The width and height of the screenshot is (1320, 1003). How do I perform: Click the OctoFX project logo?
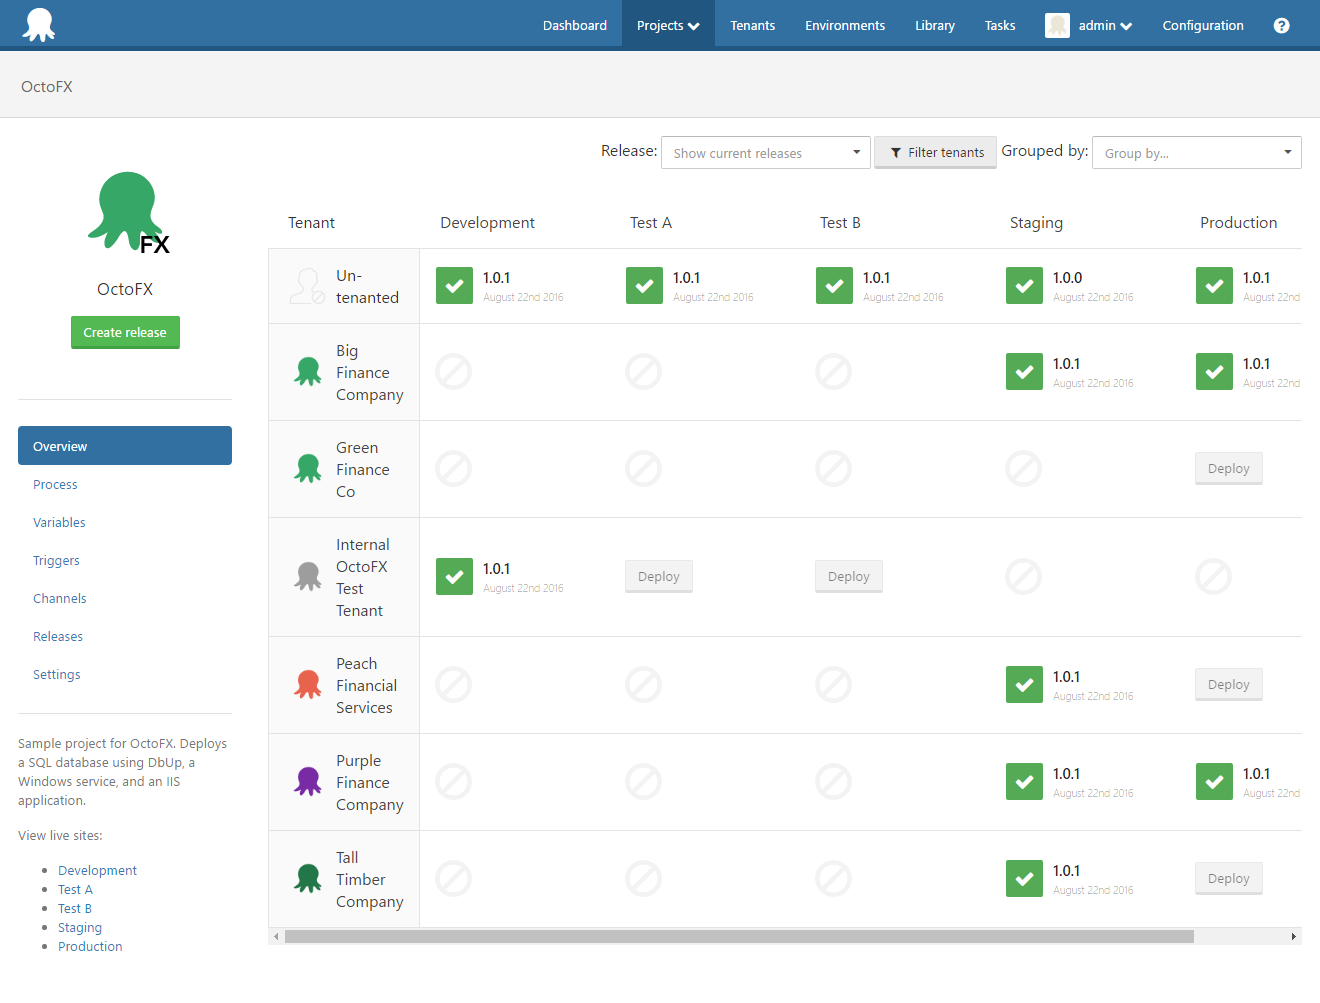tap(125, 210)
